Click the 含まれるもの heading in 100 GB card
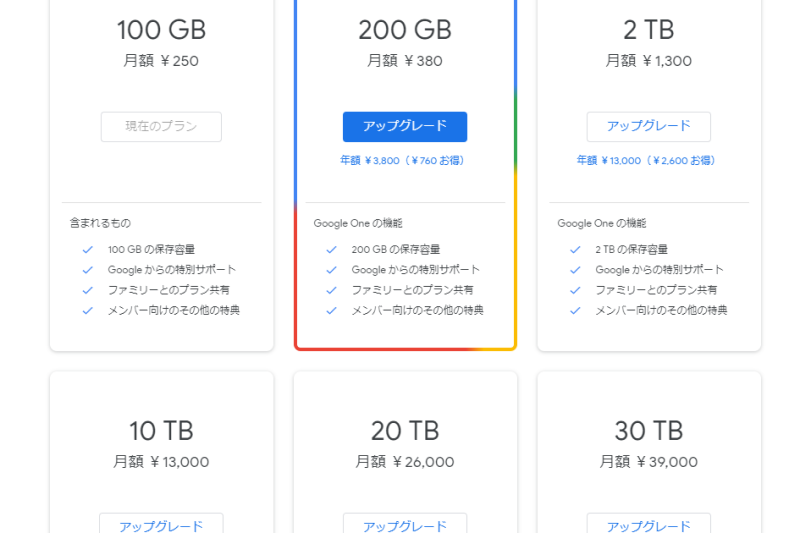Image resolution: width=800 pixels, height=533 pixels. [x=100, y=223]
